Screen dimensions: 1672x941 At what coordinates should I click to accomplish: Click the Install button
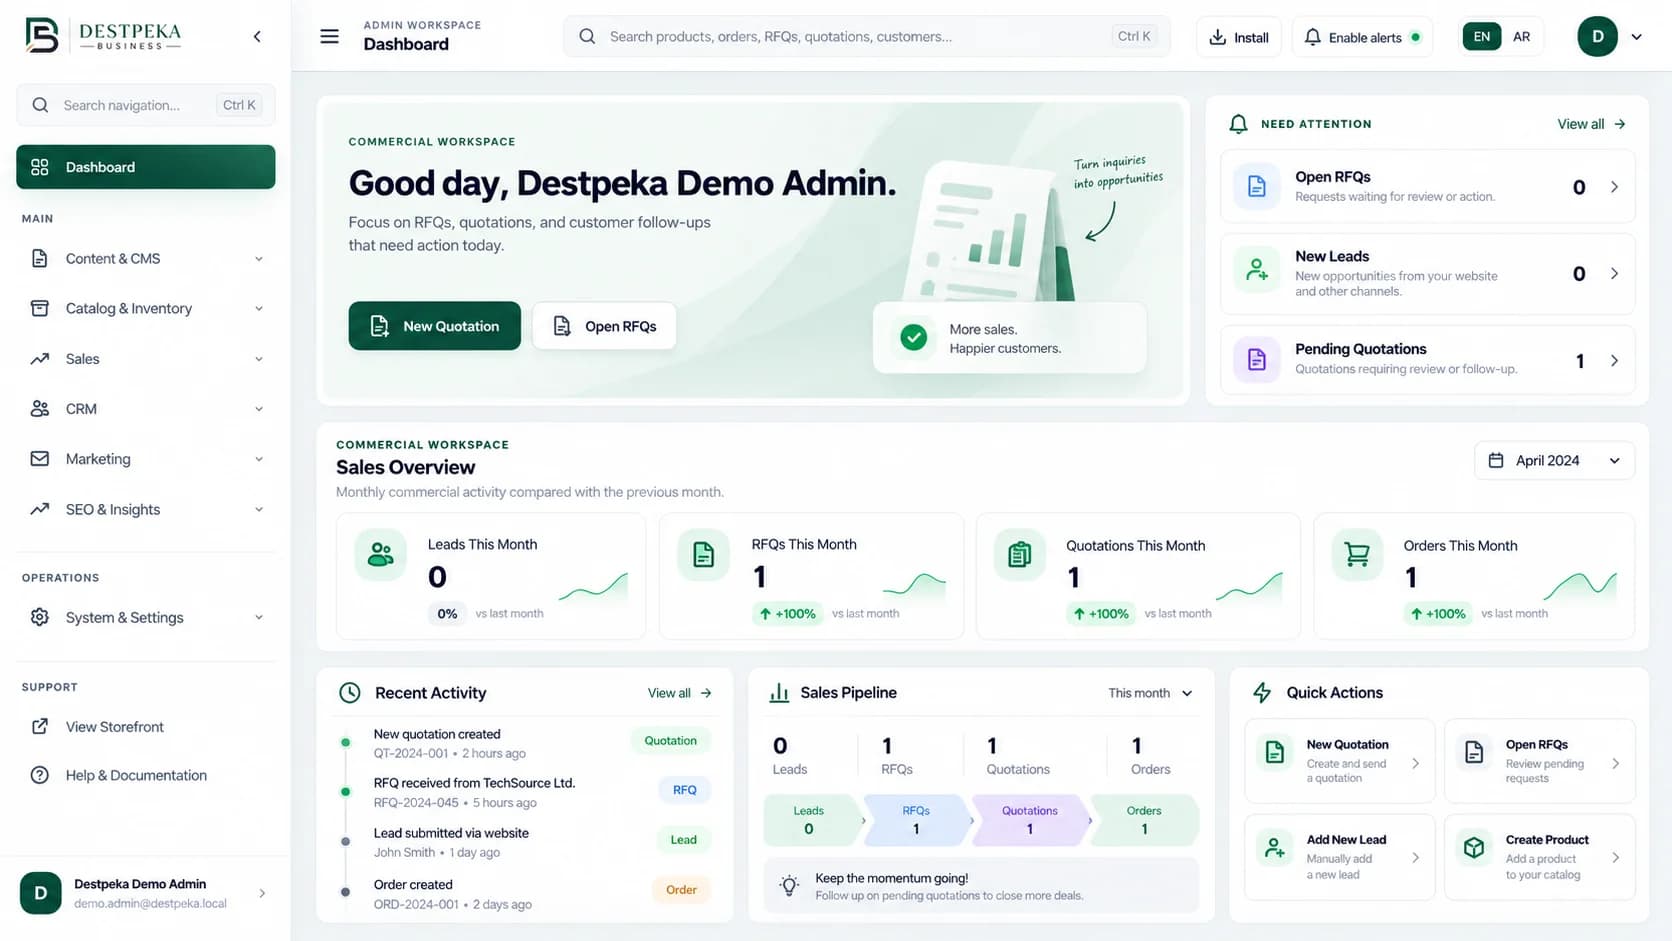(x=1238, y=37)
